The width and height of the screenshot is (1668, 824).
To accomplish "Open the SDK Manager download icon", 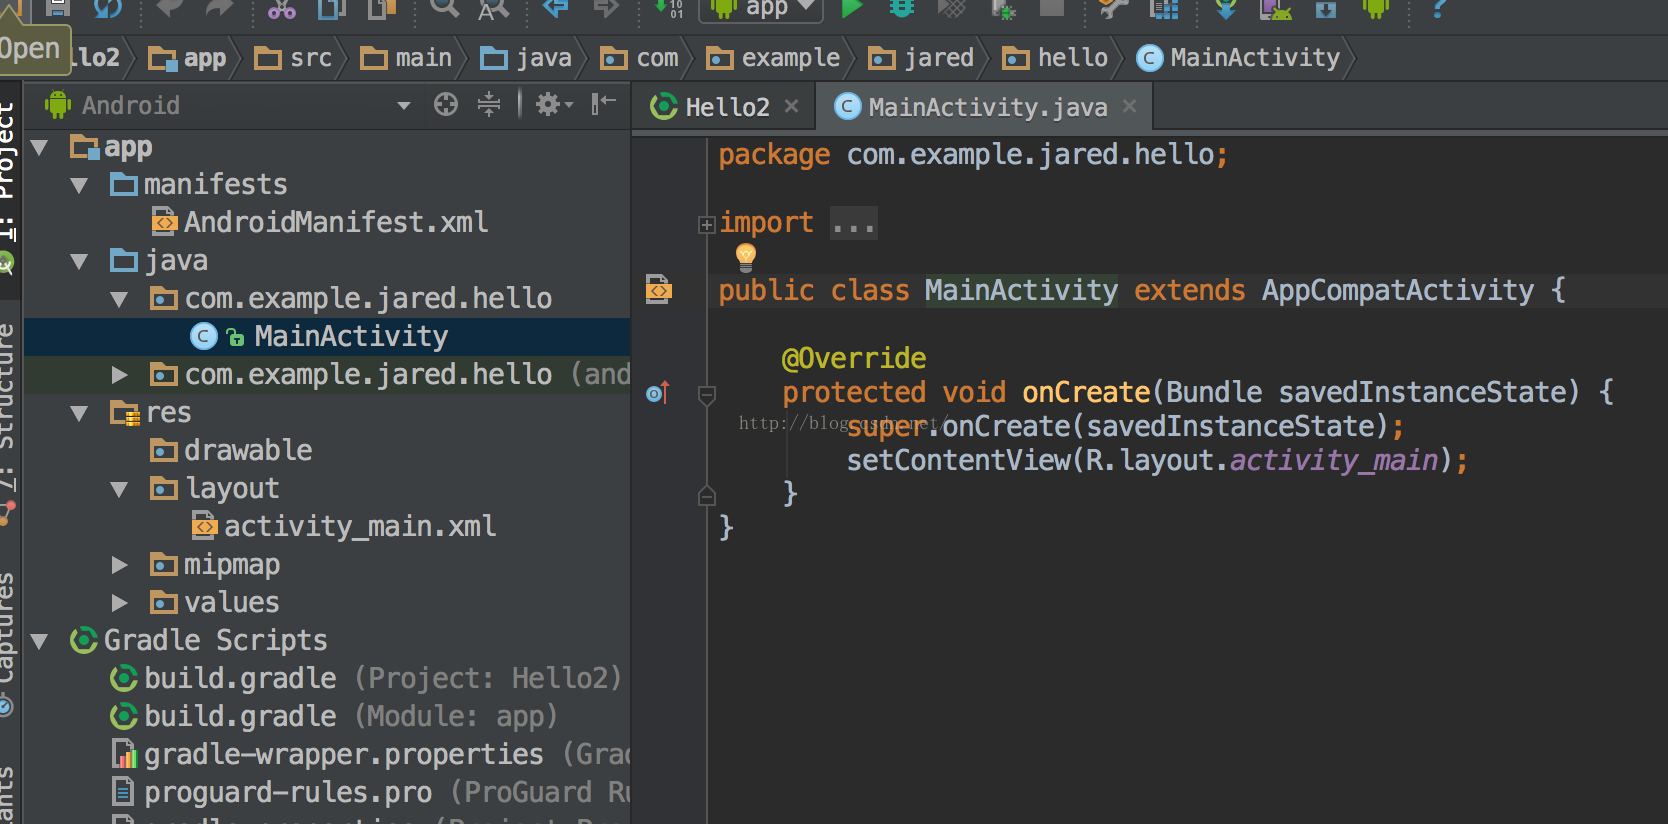I will 1326,9.
